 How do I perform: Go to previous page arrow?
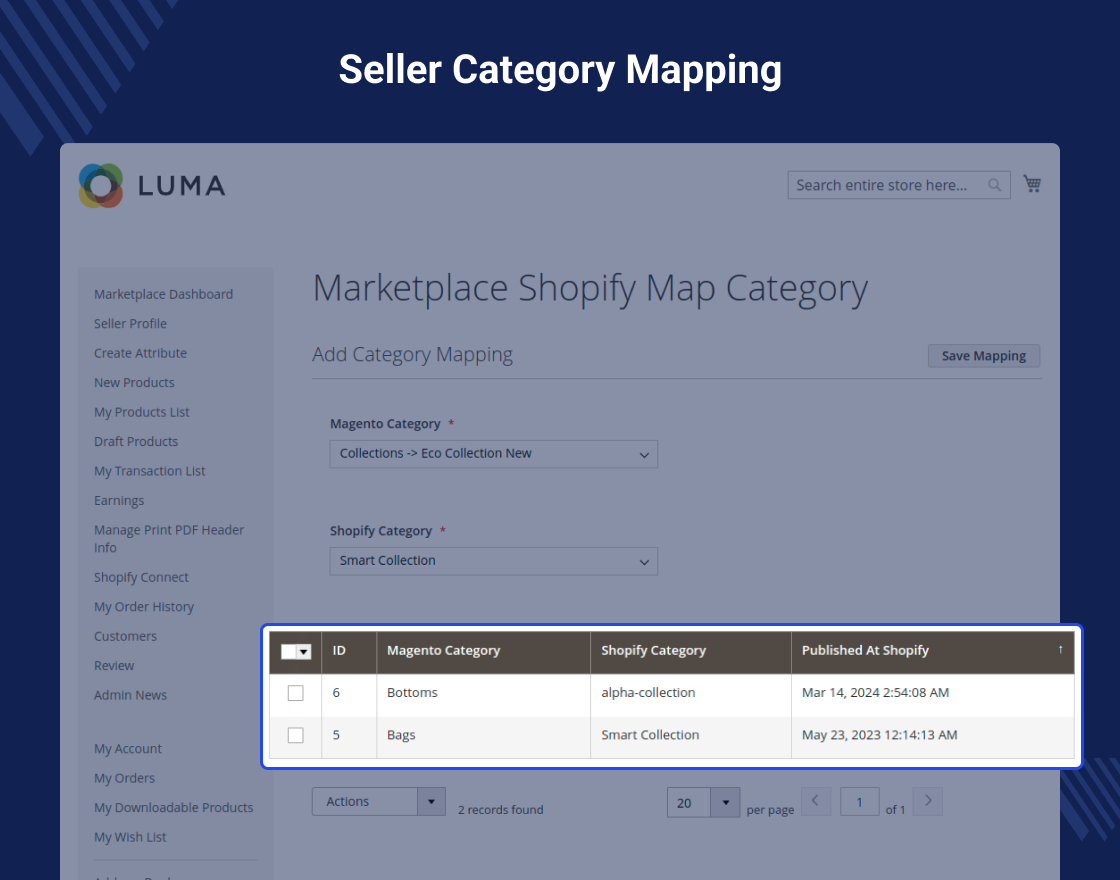coord(816,801)
